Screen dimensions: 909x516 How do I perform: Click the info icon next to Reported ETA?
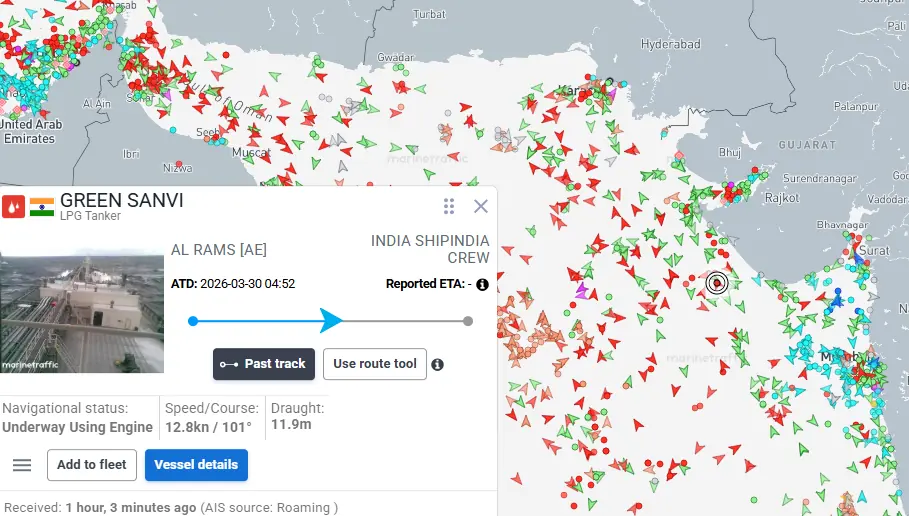coord(482,285)
